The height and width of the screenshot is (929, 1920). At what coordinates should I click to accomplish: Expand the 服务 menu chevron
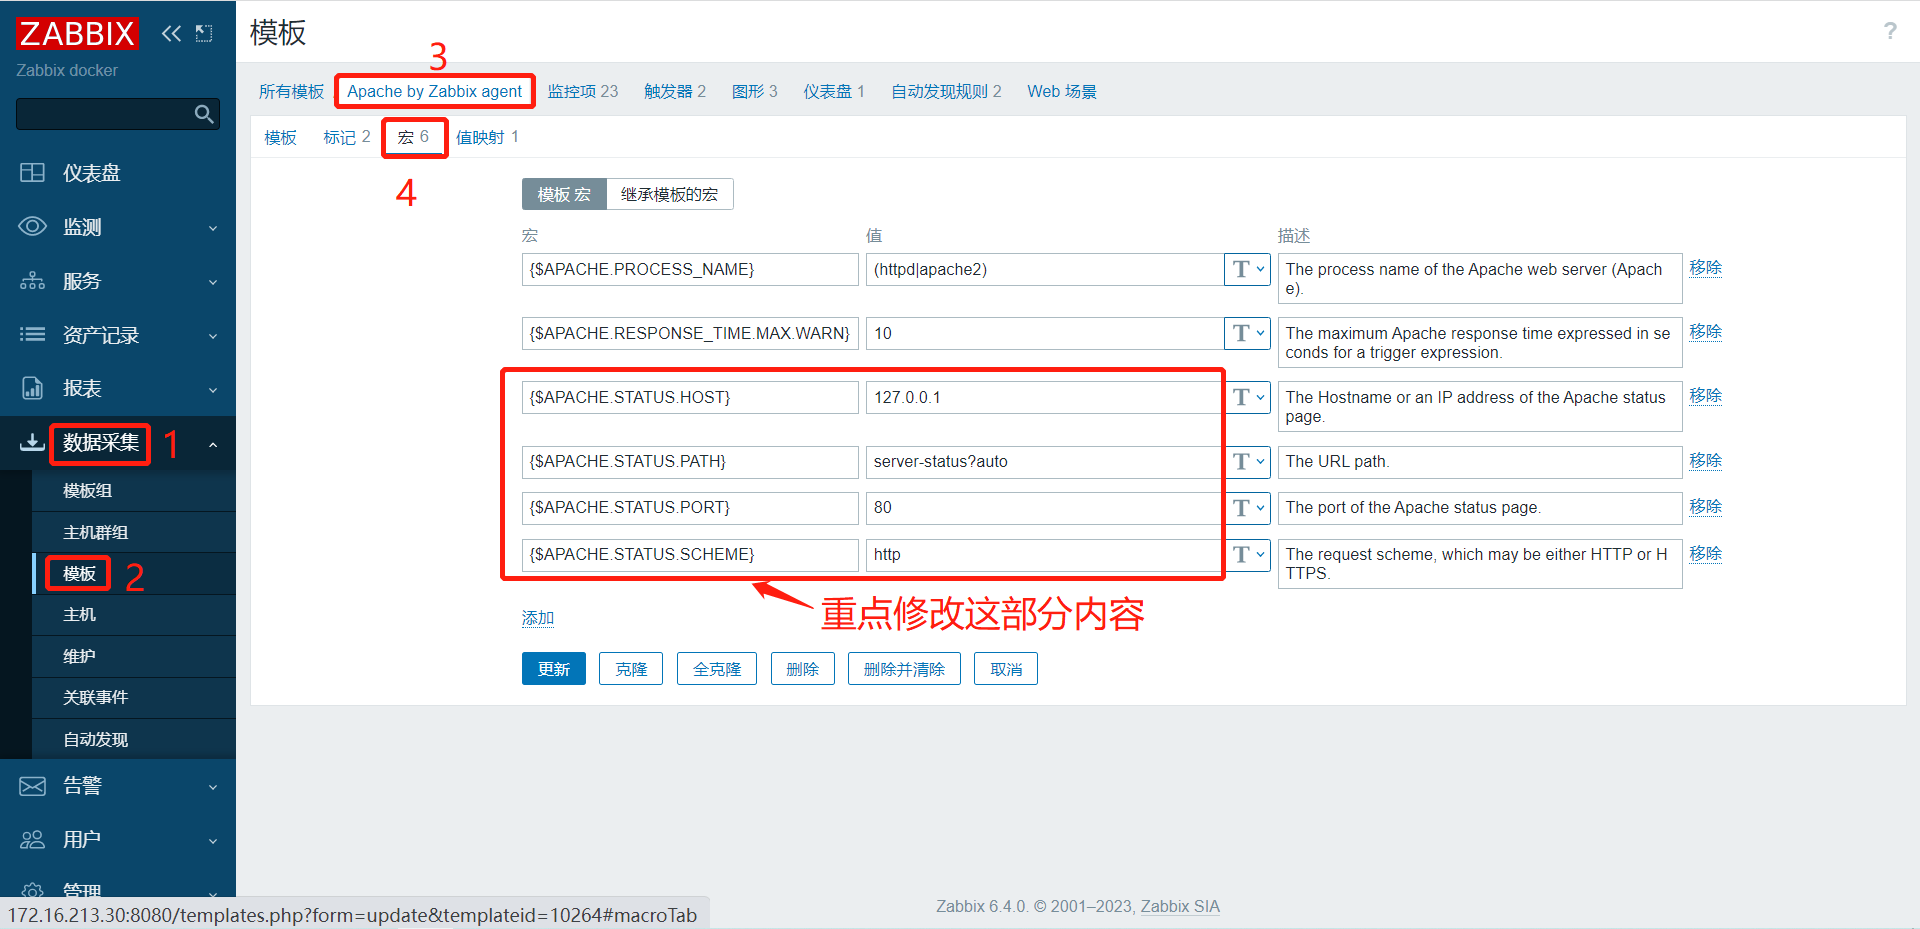[x=213, y=282]
